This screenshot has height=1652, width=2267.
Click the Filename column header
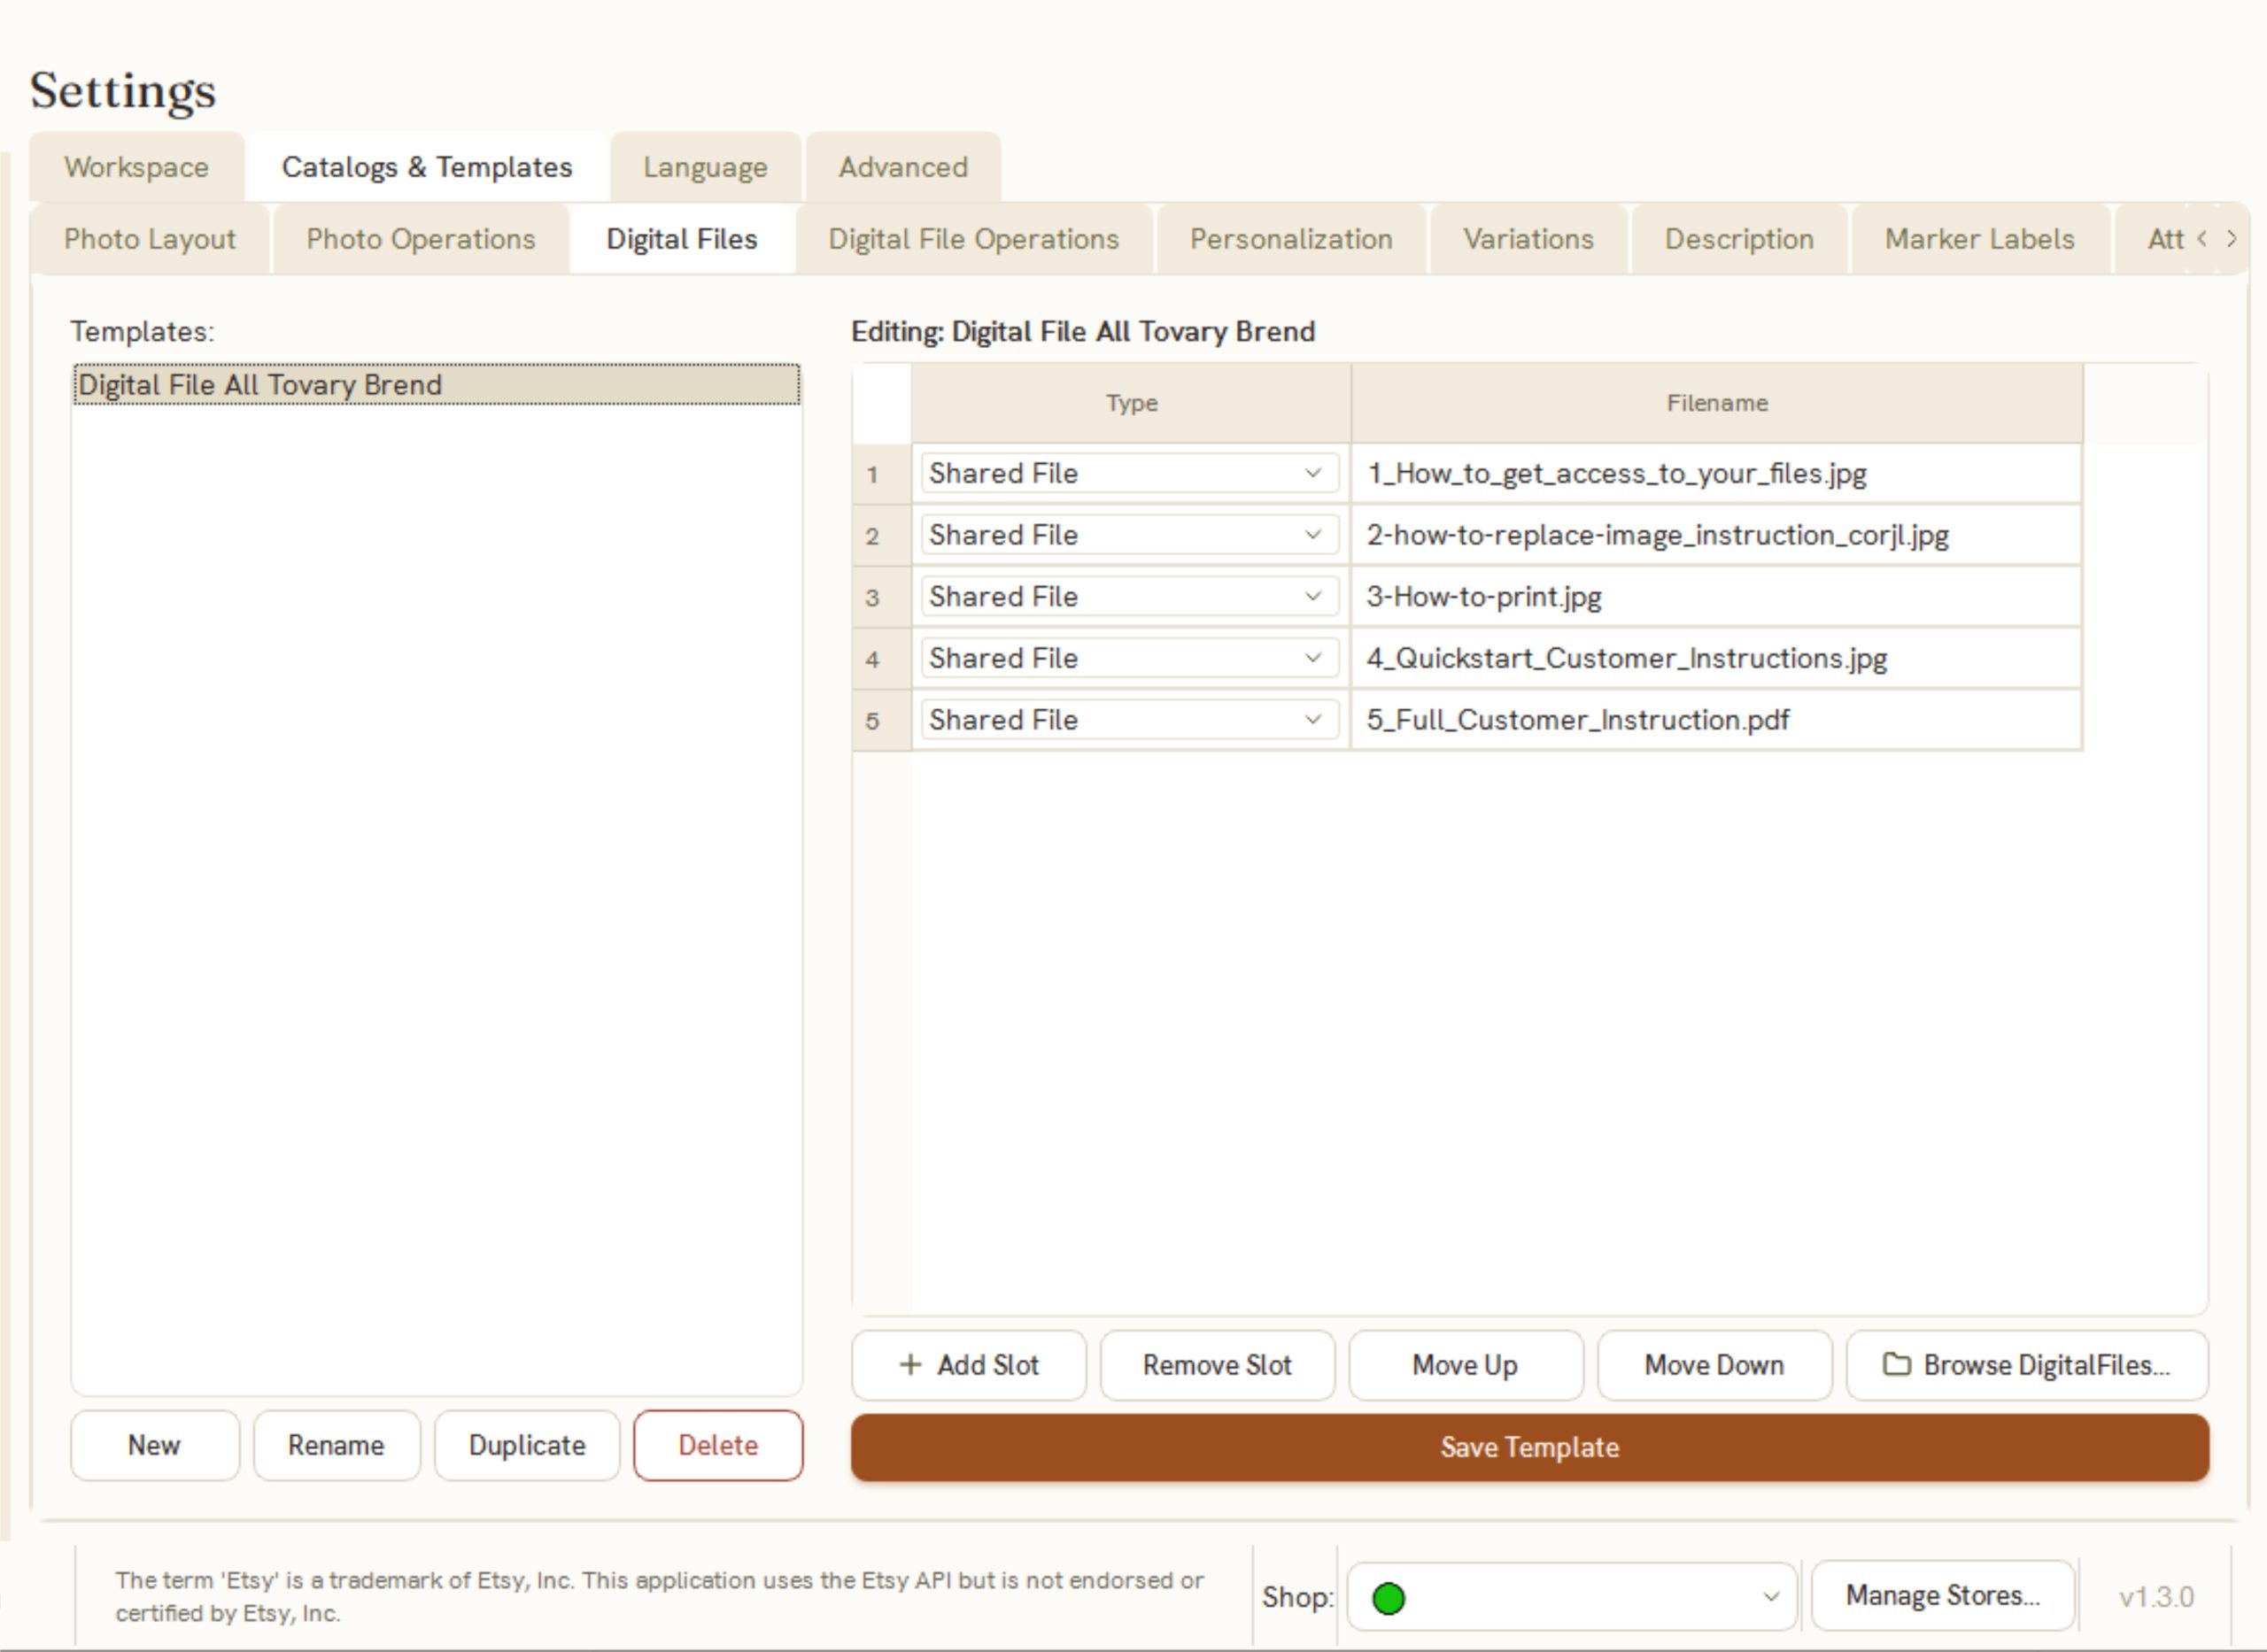click(x=1717, y=403)
